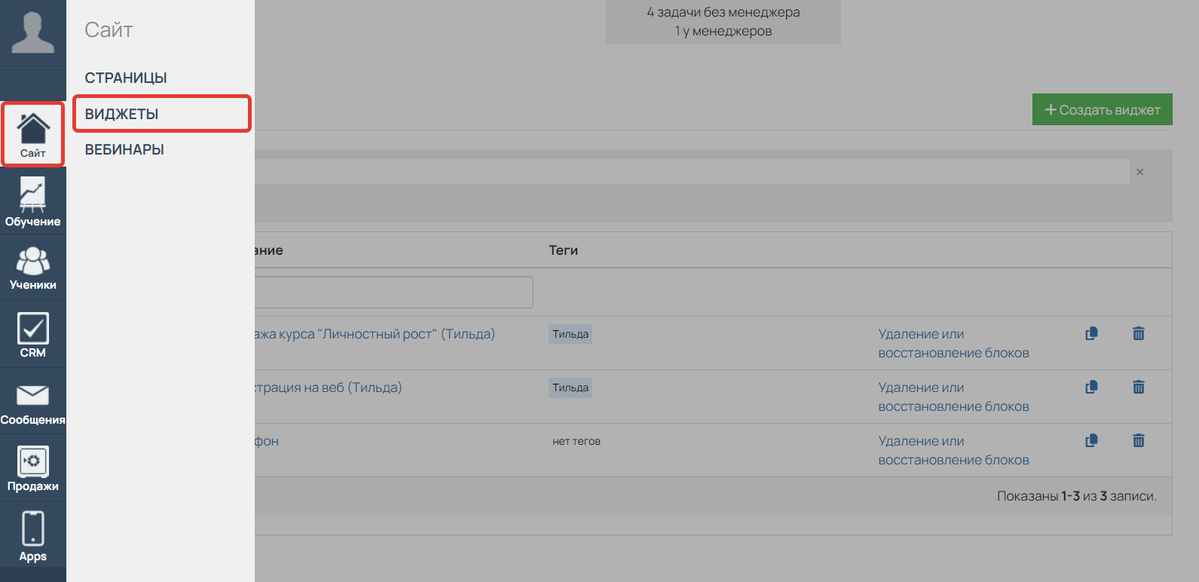Open the Продажи safe icon
The height and width of the screenshot is (582, 1199).
[33, 469]
